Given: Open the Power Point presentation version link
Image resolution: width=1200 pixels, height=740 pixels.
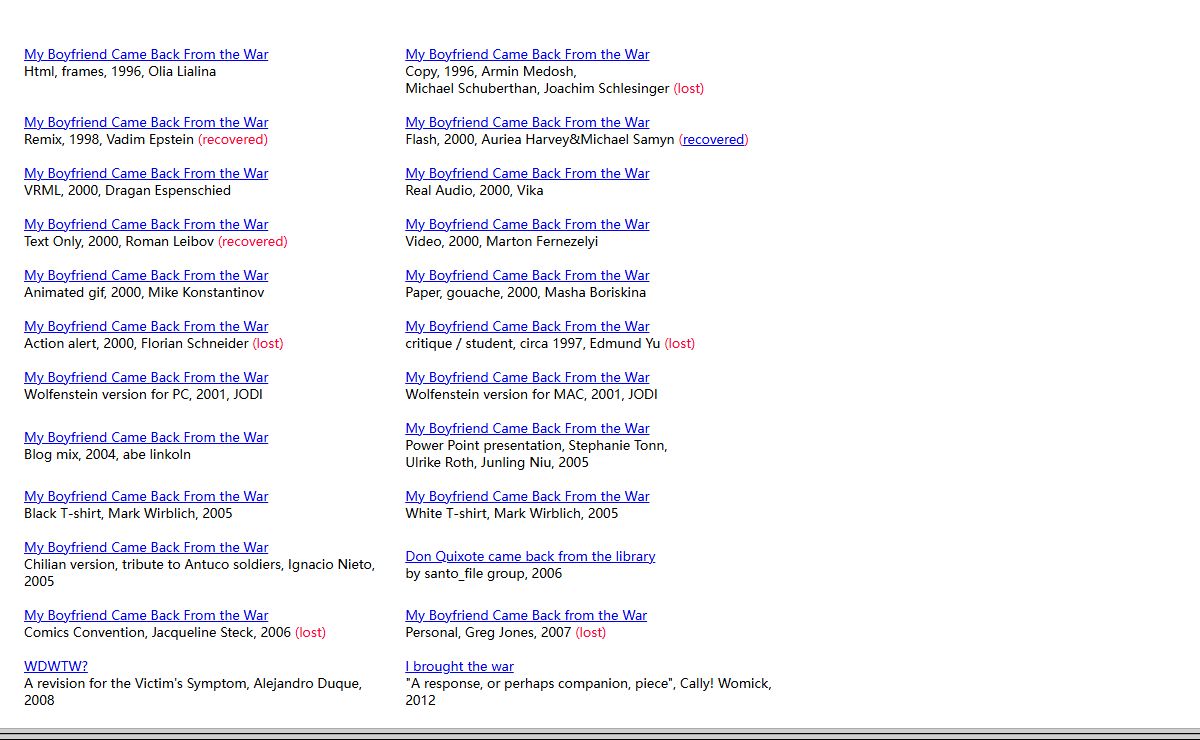Looking at the screenshot, I should point(527,428).
